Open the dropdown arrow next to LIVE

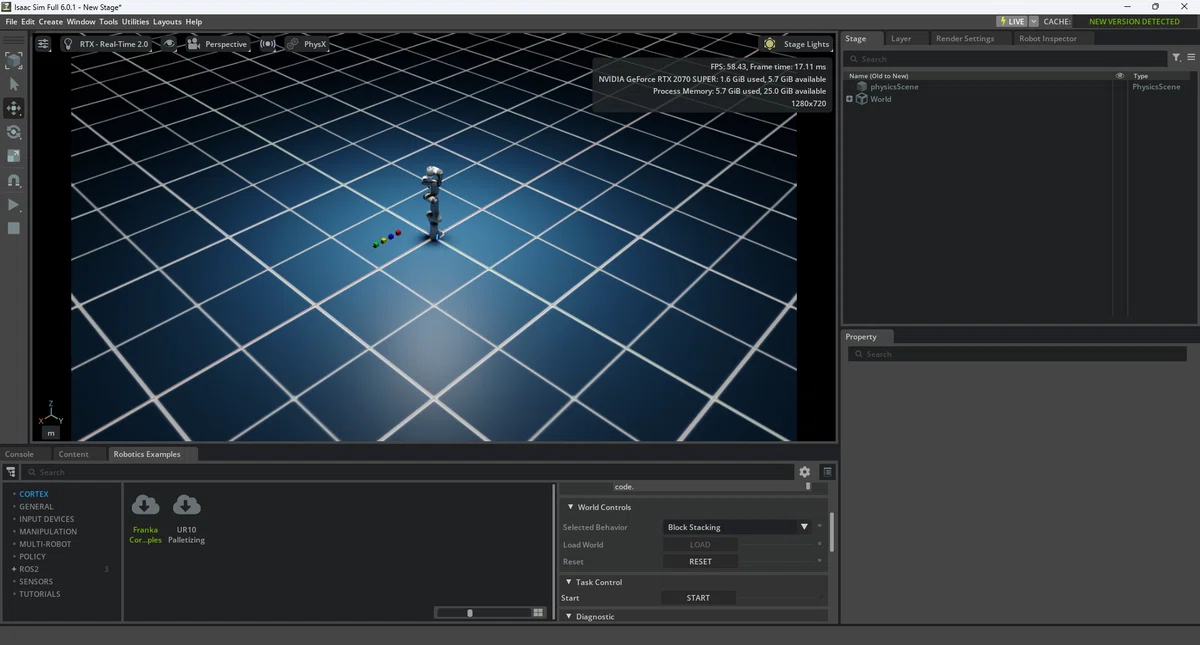tap(1034, 21)
